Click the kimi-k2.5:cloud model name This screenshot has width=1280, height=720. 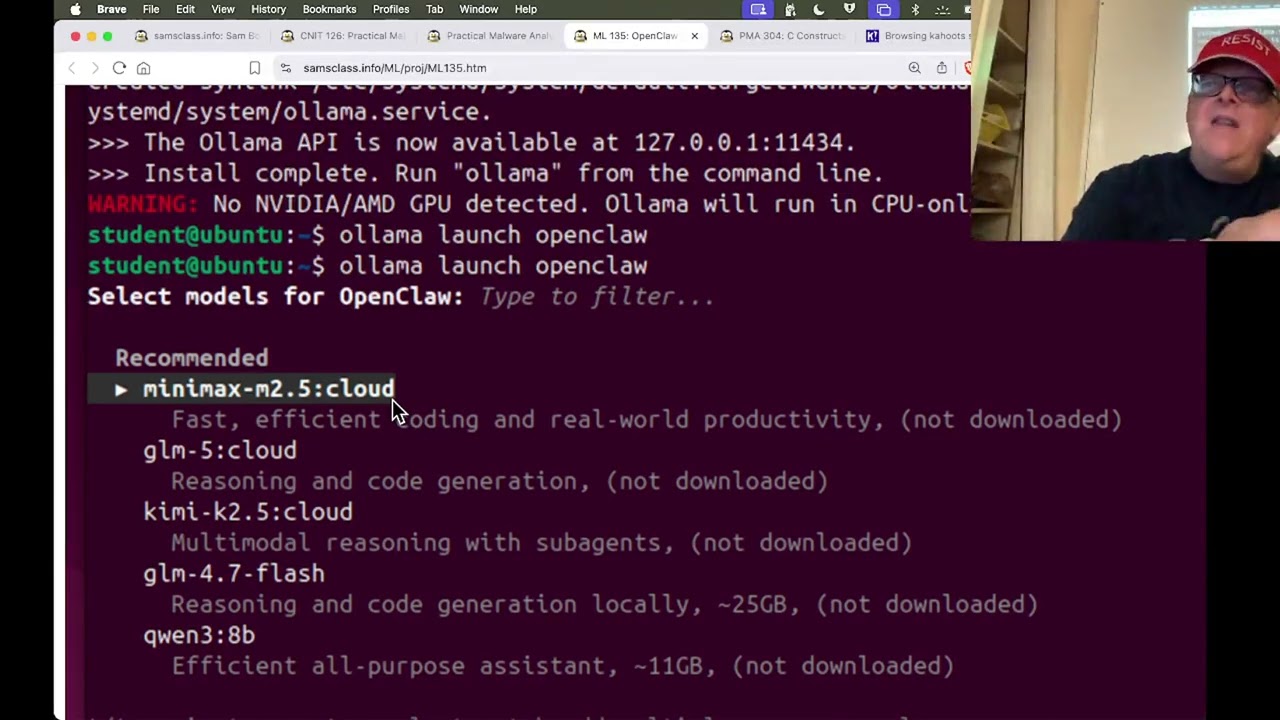coord(248,512)
